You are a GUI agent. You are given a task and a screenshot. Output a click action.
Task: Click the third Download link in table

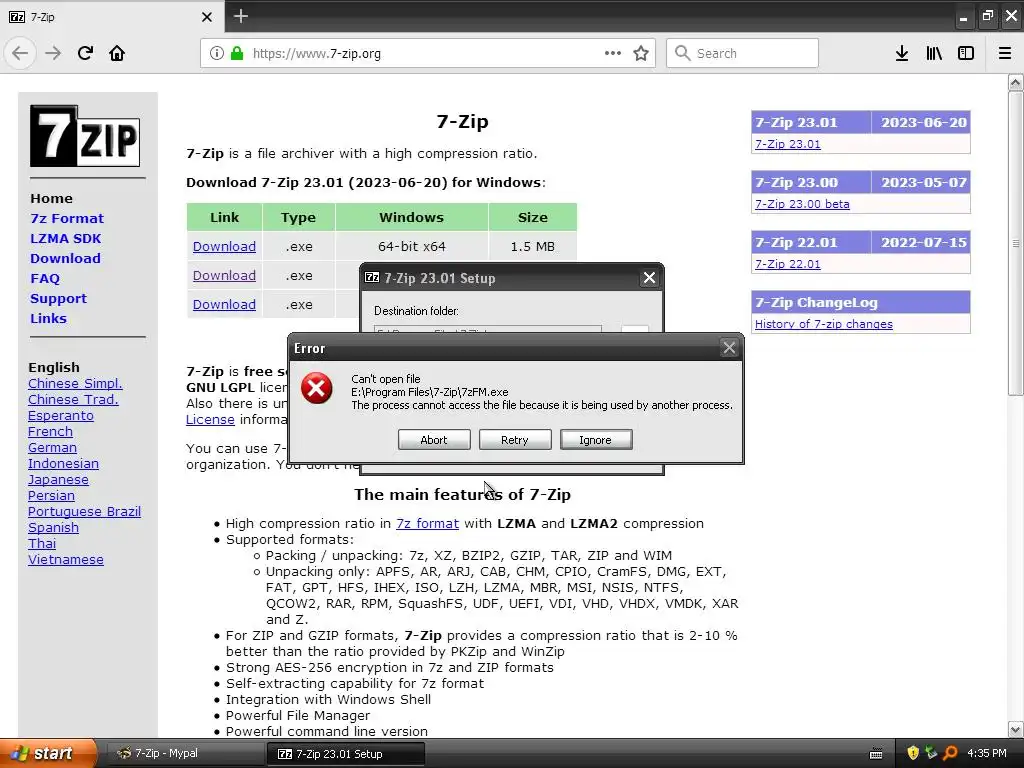[224, 304]
